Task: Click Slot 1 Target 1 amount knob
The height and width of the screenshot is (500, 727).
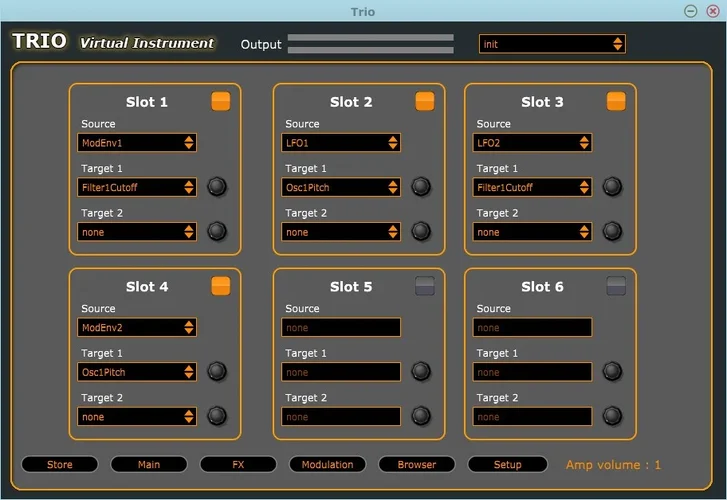Action: [x=217, y=187]
